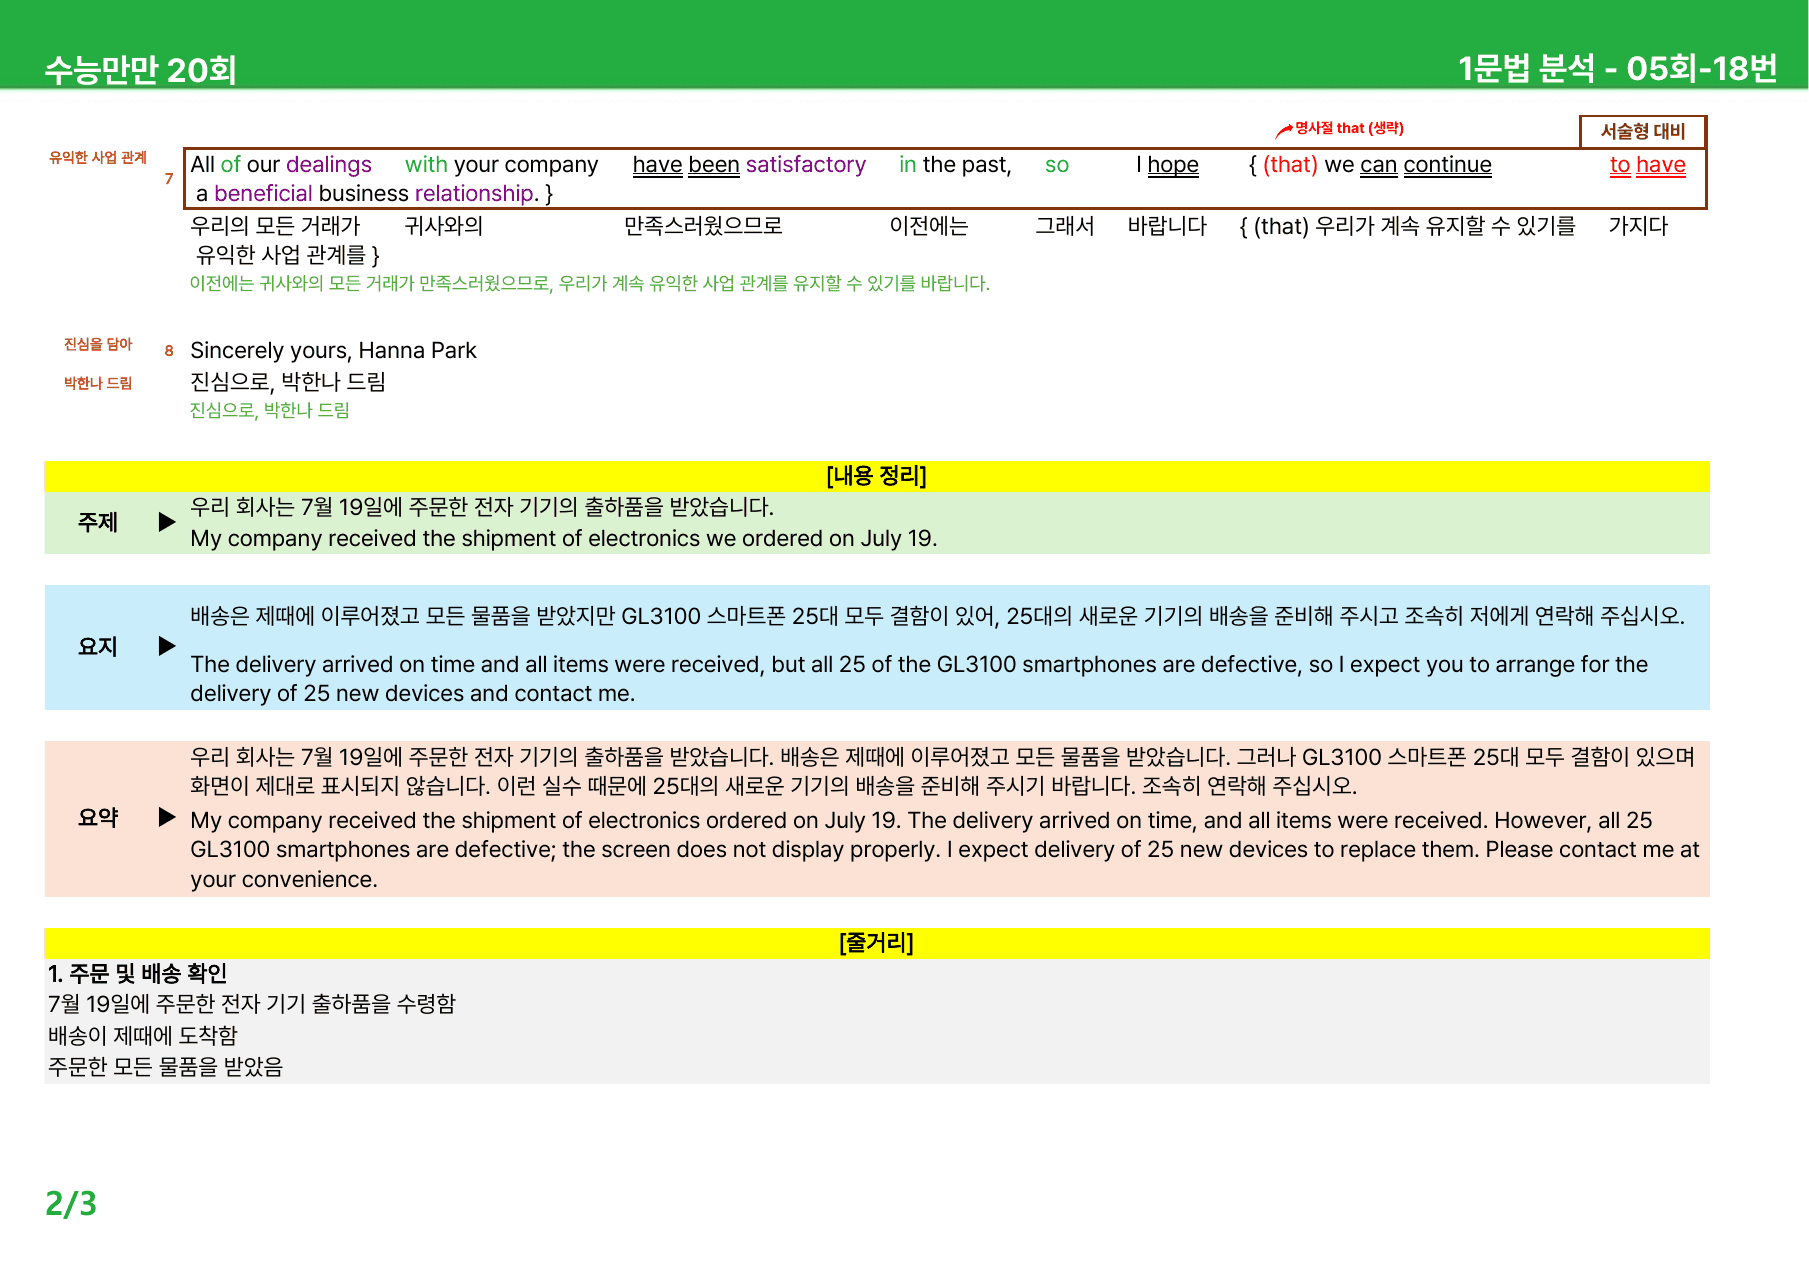Click 'The delivery arrived on time and all items' sentence
1809x1279 pixels.
[x=919, y=679]
